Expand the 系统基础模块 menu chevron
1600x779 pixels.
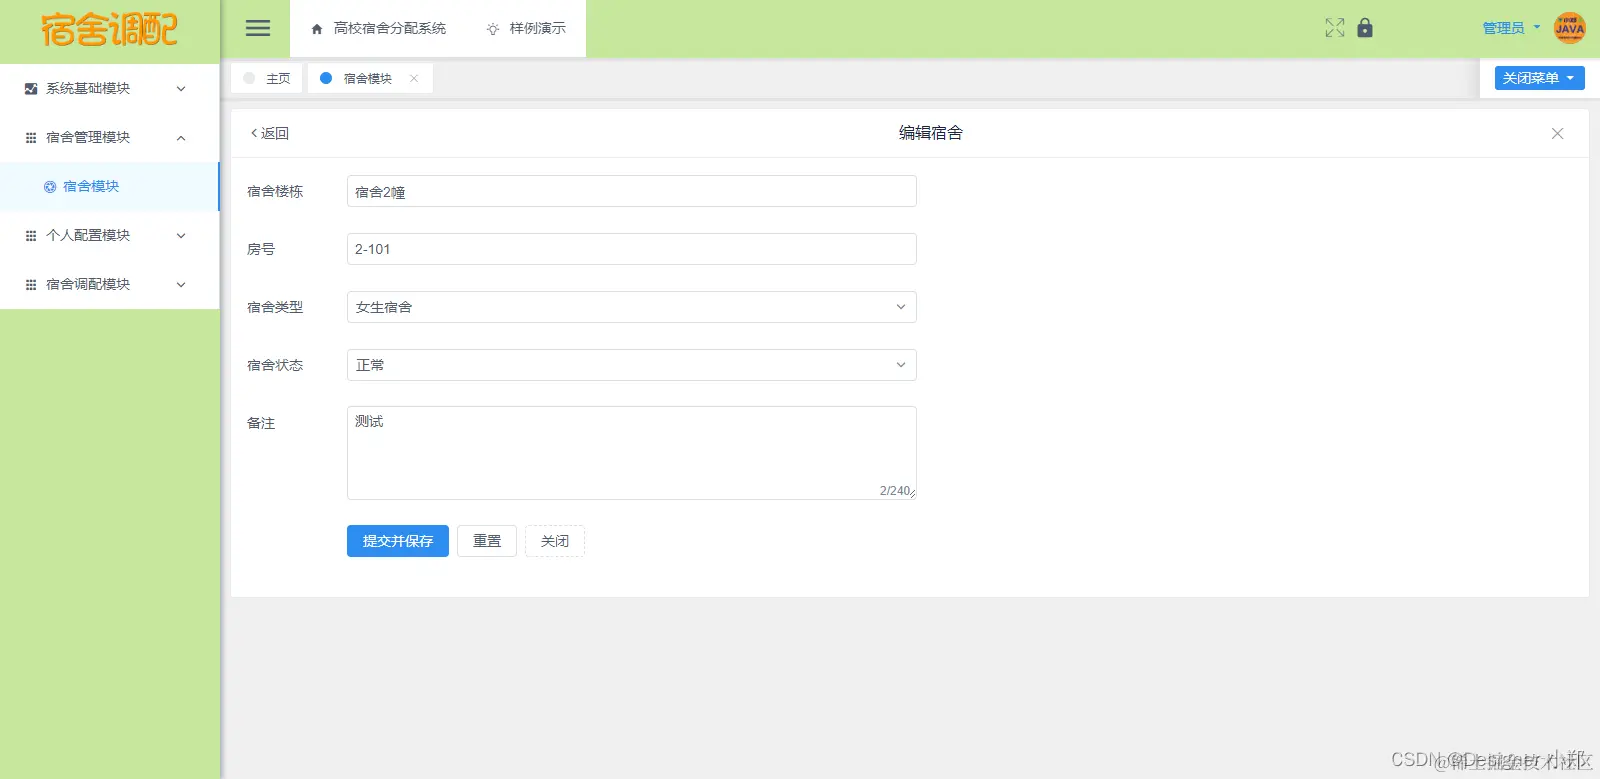[181, 89]
